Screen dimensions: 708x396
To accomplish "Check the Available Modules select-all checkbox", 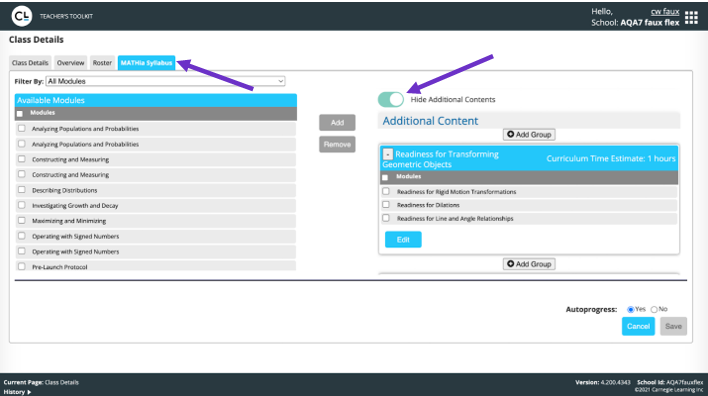I will [19, 114].
